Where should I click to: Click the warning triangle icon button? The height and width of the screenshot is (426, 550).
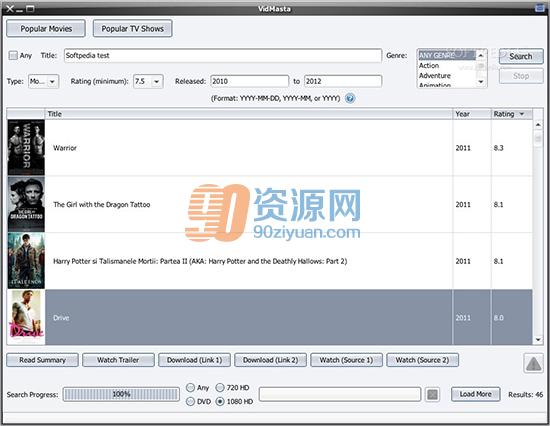pos(533,363)
